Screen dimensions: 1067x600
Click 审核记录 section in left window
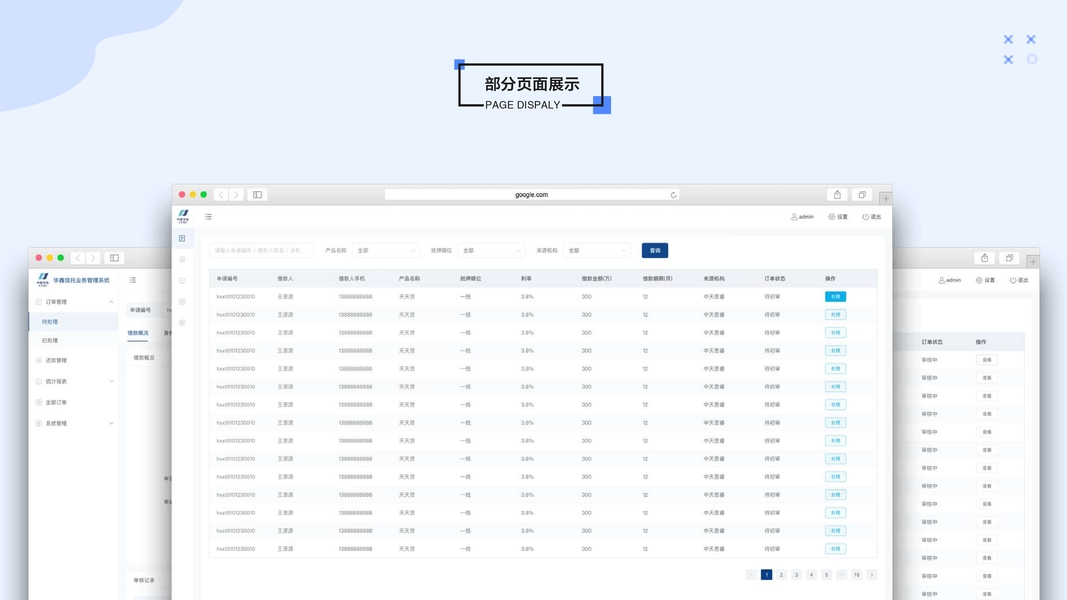point(144,580)
